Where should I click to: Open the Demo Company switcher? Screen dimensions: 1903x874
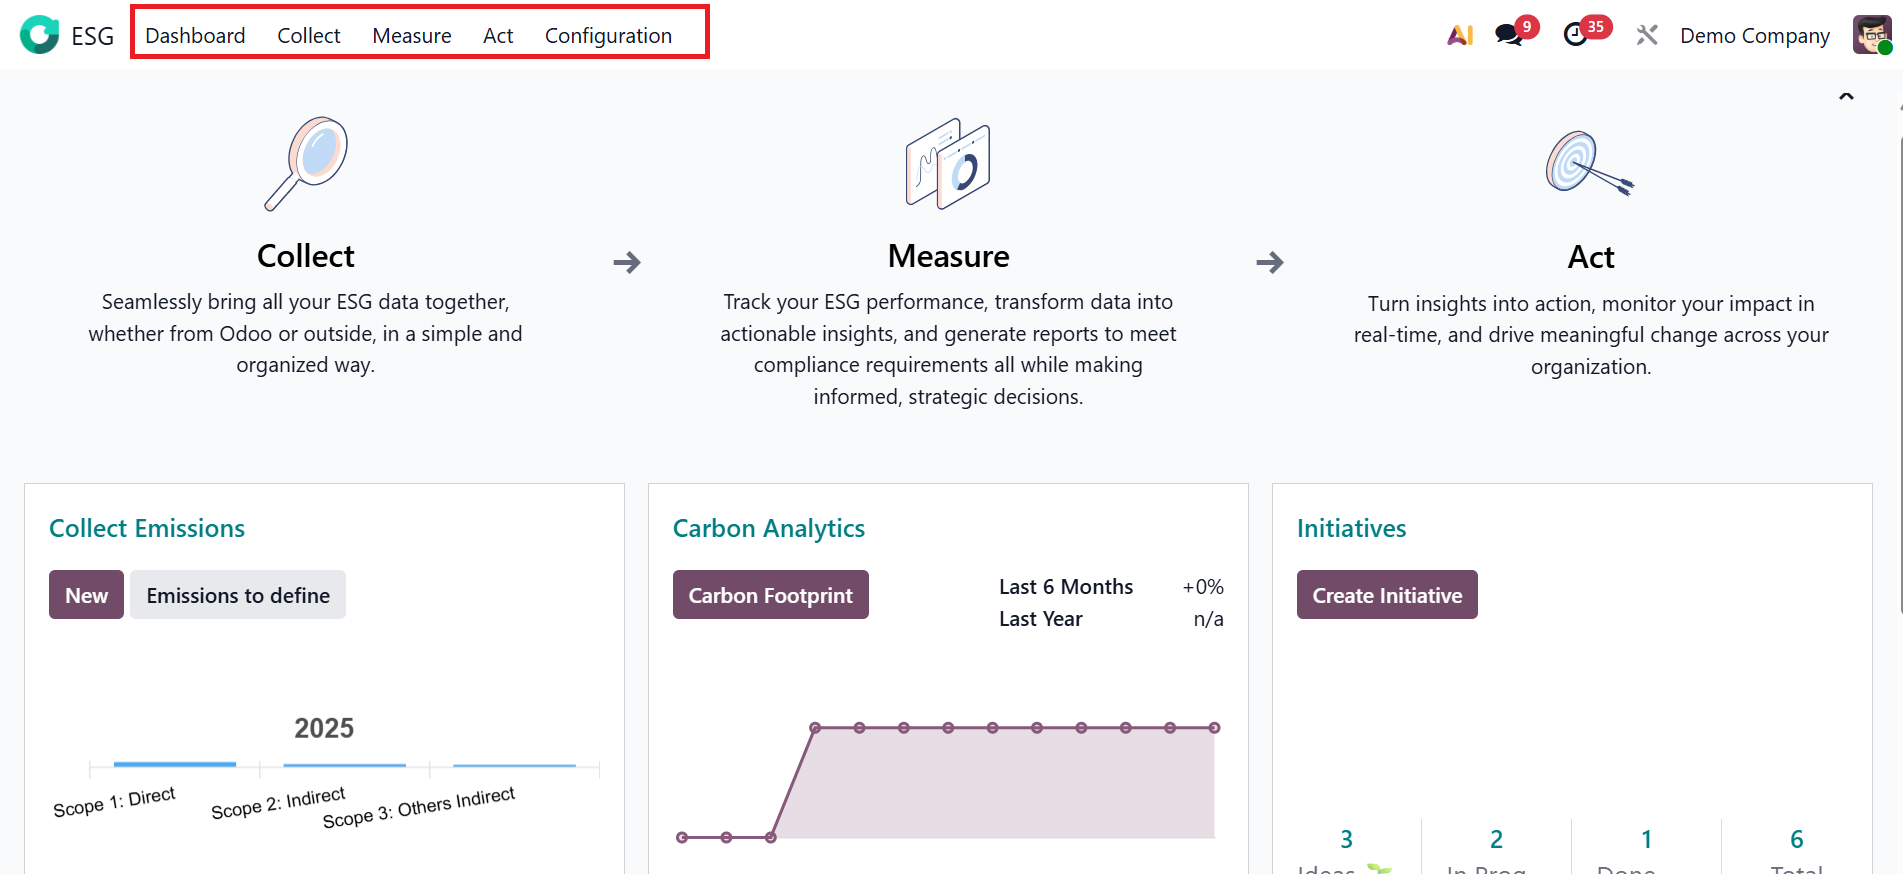[1754, 36]
